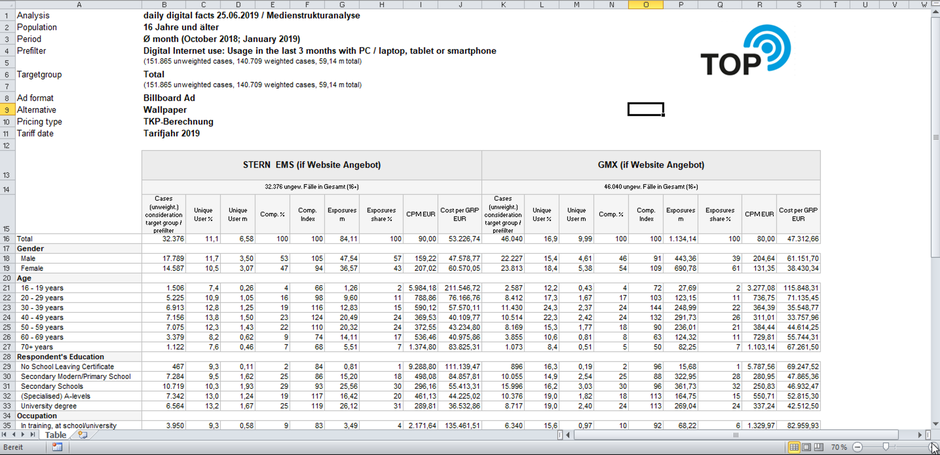Image resolution: width=940 pixels, height=455 pixels.
Task: Select row 16 header
Action: [x=7, y=239]
